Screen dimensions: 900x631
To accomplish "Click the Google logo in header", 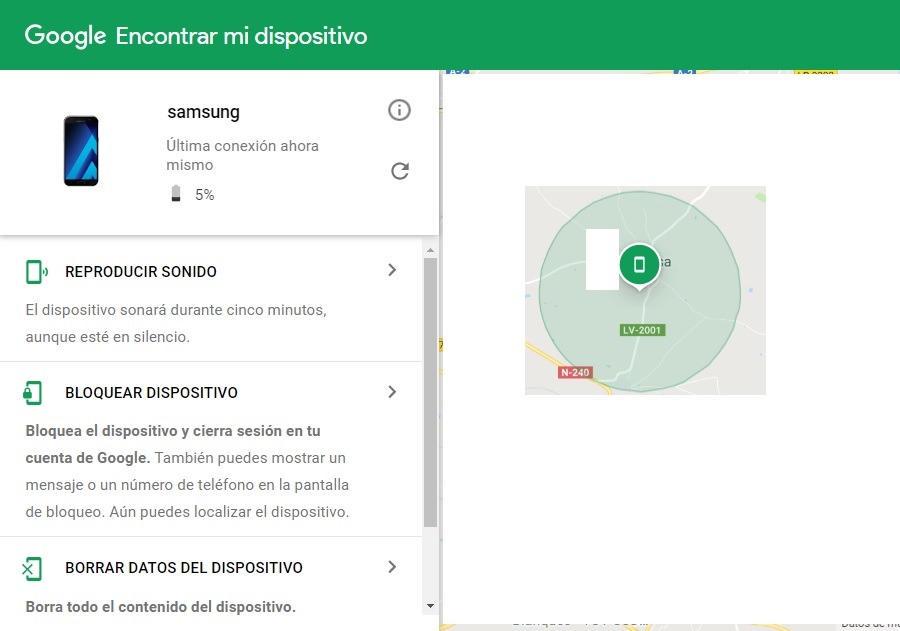I will (x=65, y=36).
